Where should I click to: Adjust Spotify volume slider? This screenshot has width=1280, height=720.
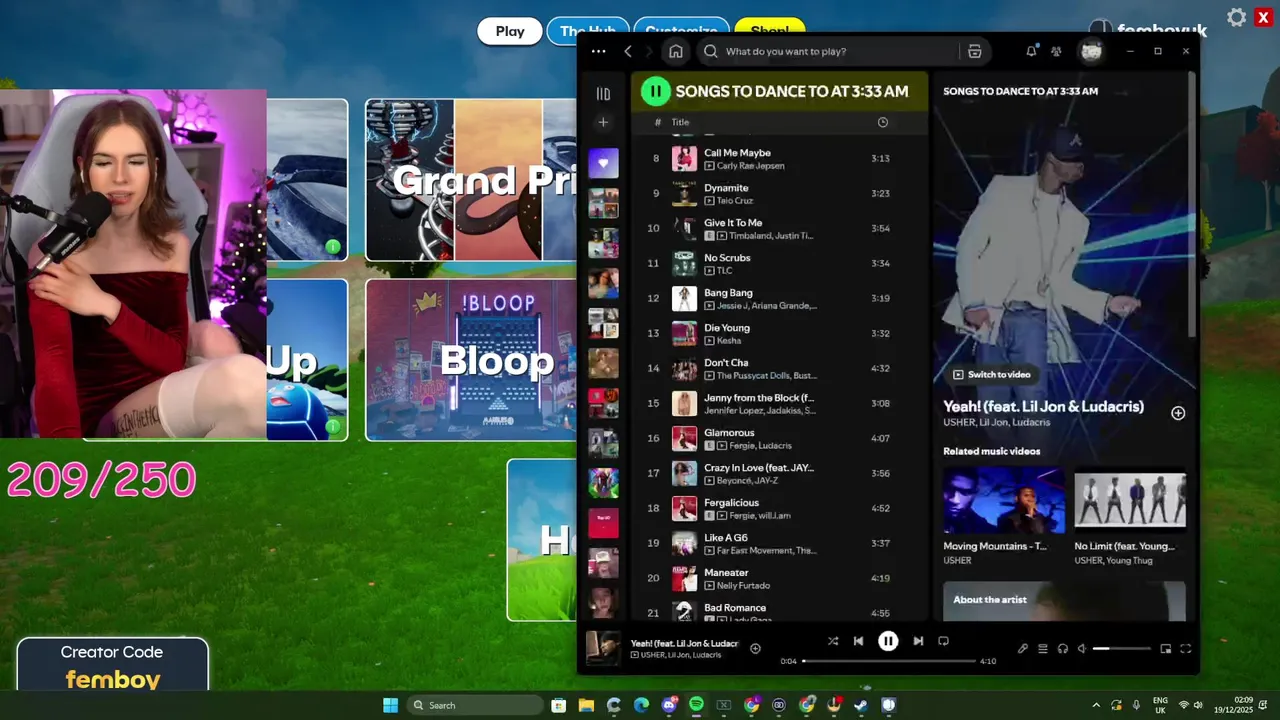tap(1121, 649)
